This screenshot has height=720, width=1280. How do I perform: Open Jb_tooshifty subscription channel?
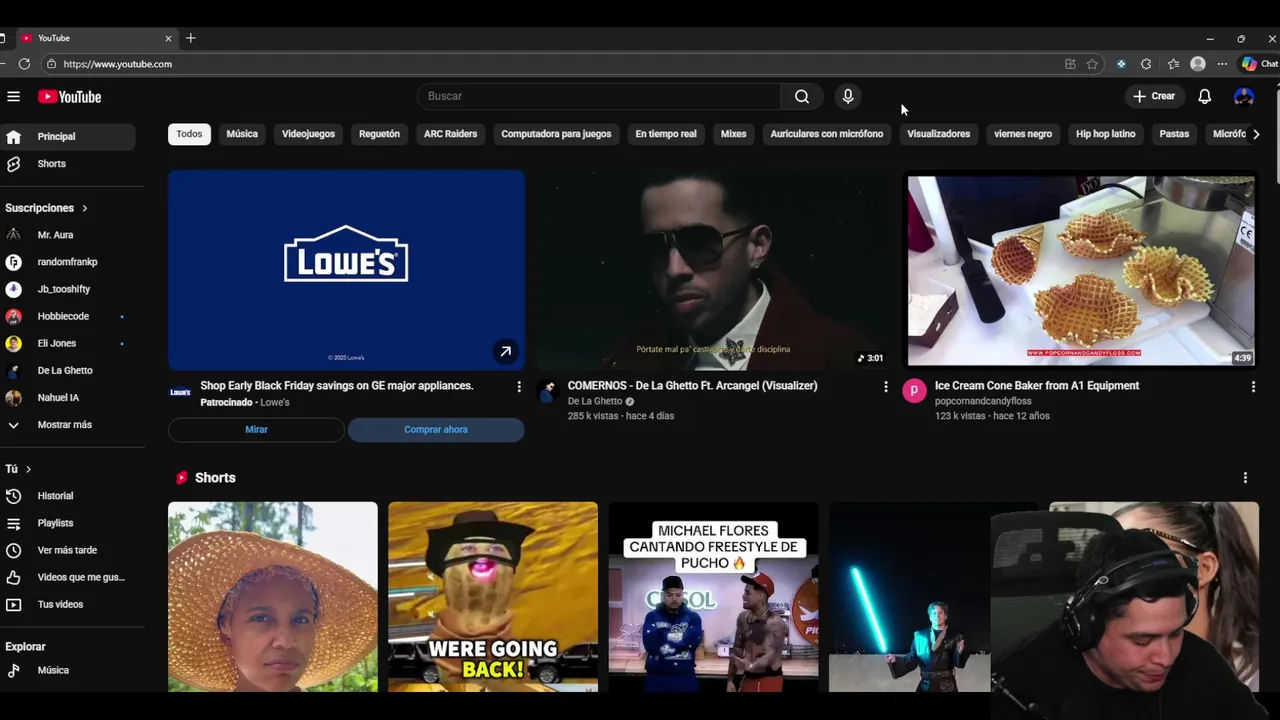[x=67, y=289]
